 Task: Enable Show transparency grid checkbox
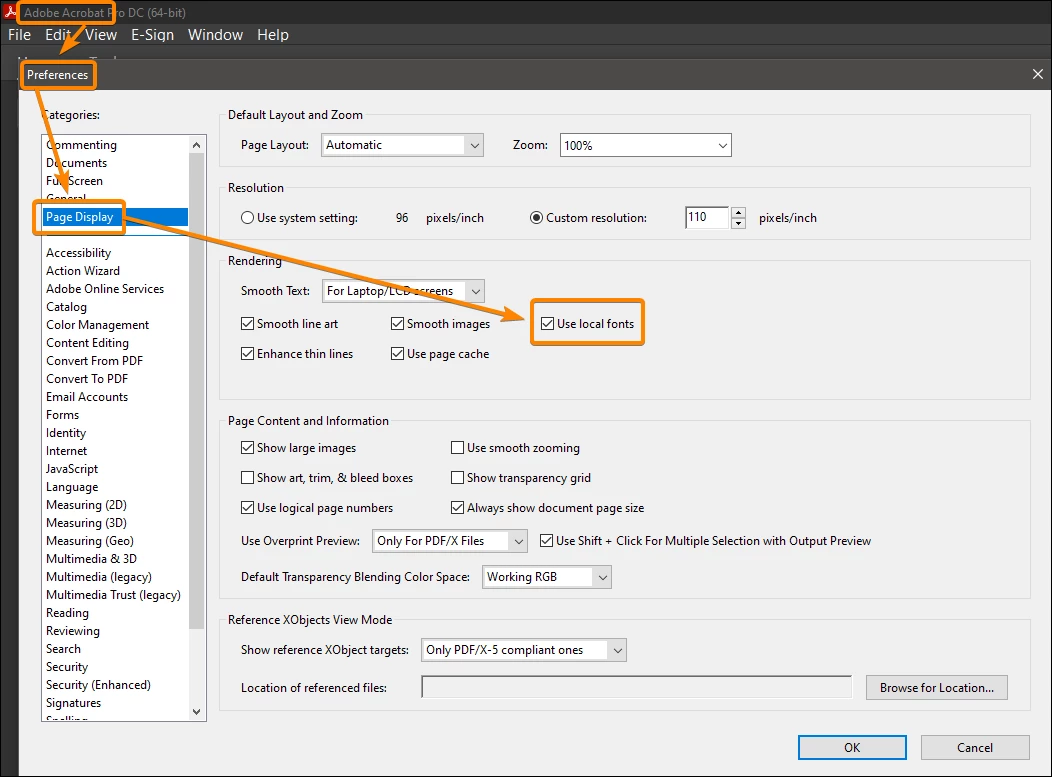pos(458,478)
